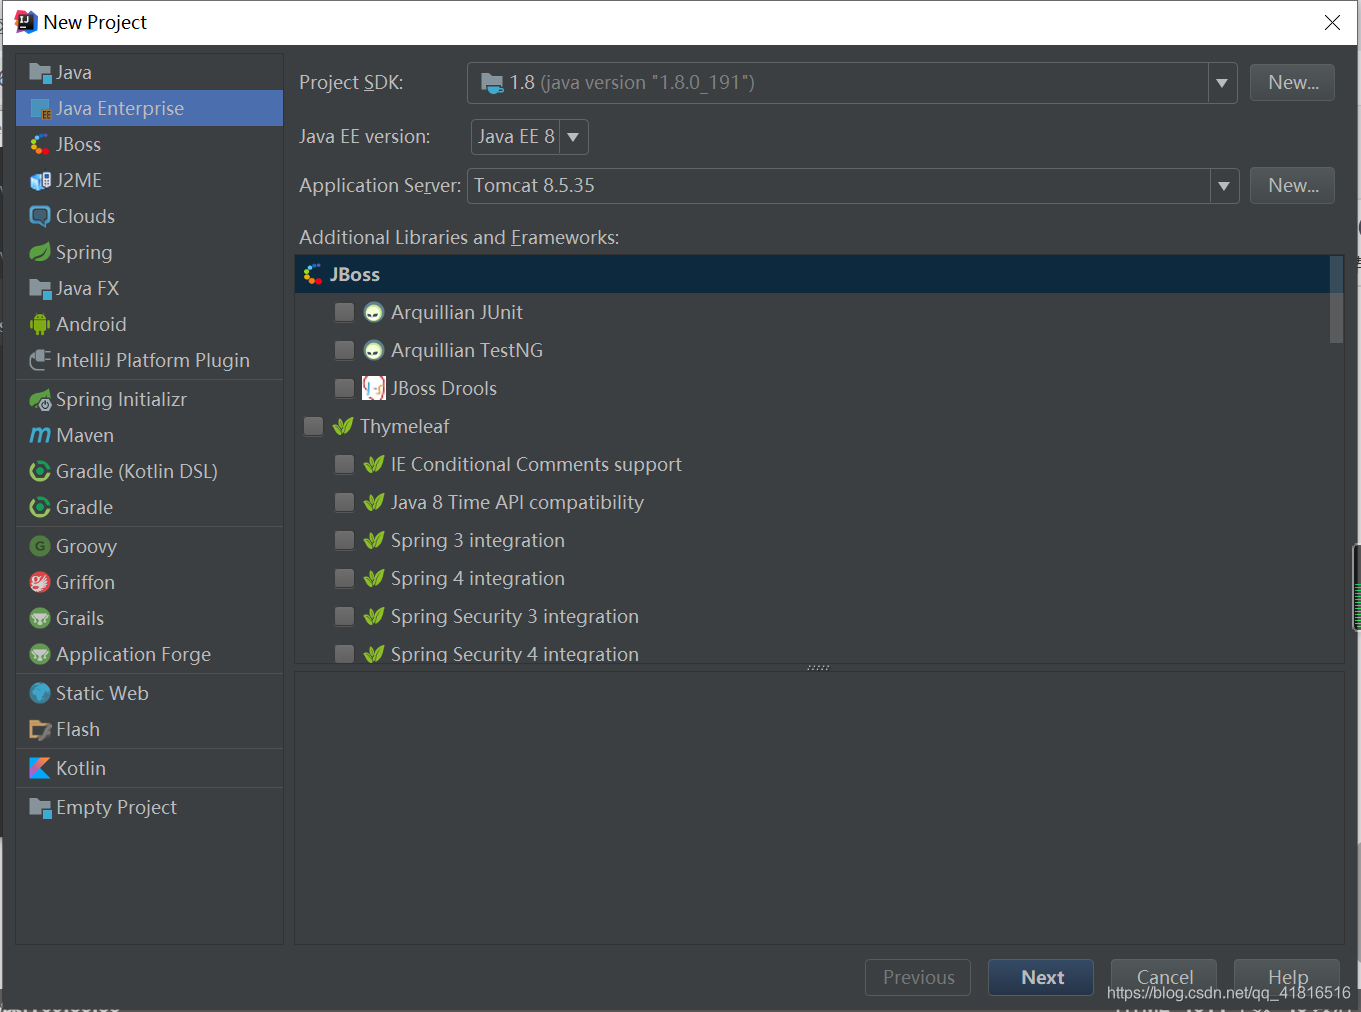Select Empty Project label

pyautogui.click(x=116, y=807)
